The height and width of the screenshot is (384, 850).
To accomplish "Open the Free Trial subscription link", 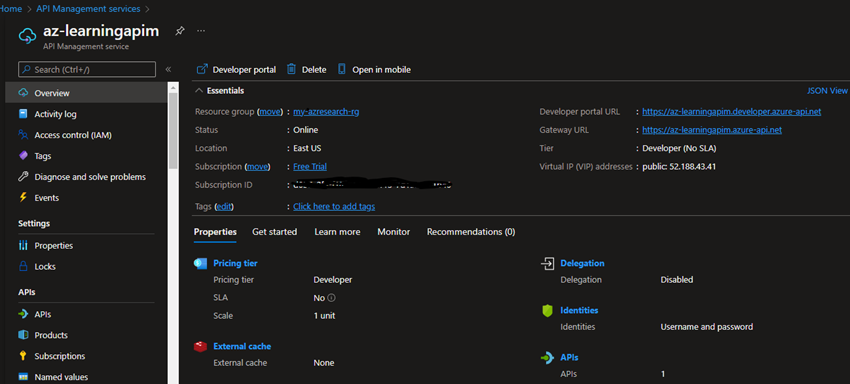I will (x=310, y=167).
